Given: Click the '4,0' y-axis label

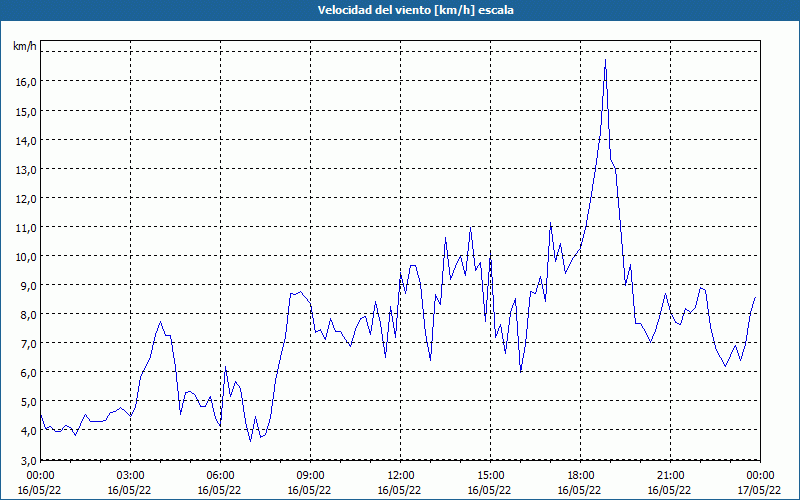Looking at the screenshot, I should 28,431.
